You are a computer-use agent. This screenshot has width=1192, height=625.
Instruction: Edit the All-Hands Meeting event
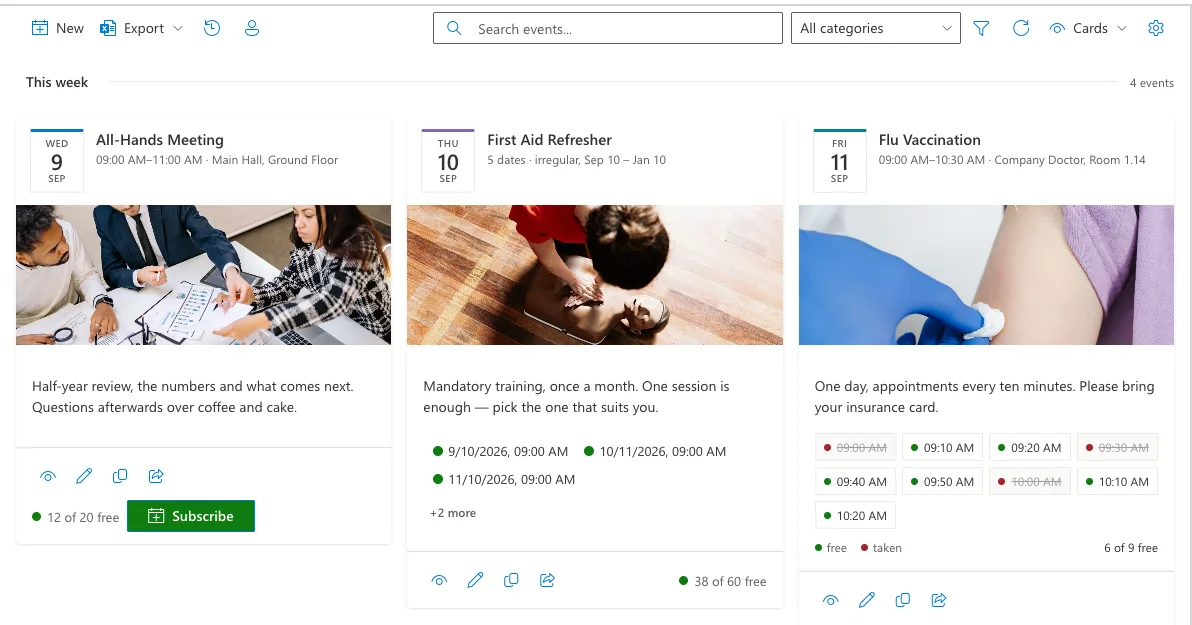coord(84,476)
